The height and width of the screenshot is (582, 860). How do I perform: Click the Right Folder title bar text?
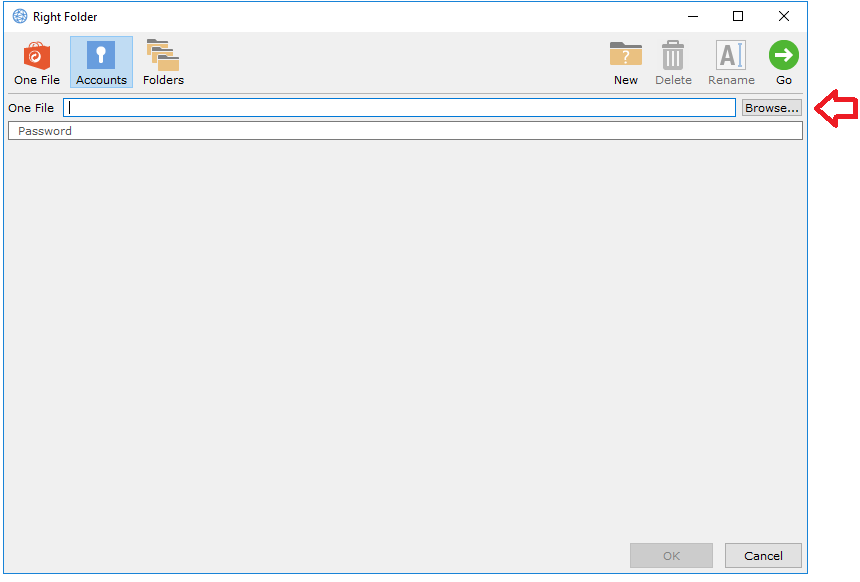pos(65,17)
